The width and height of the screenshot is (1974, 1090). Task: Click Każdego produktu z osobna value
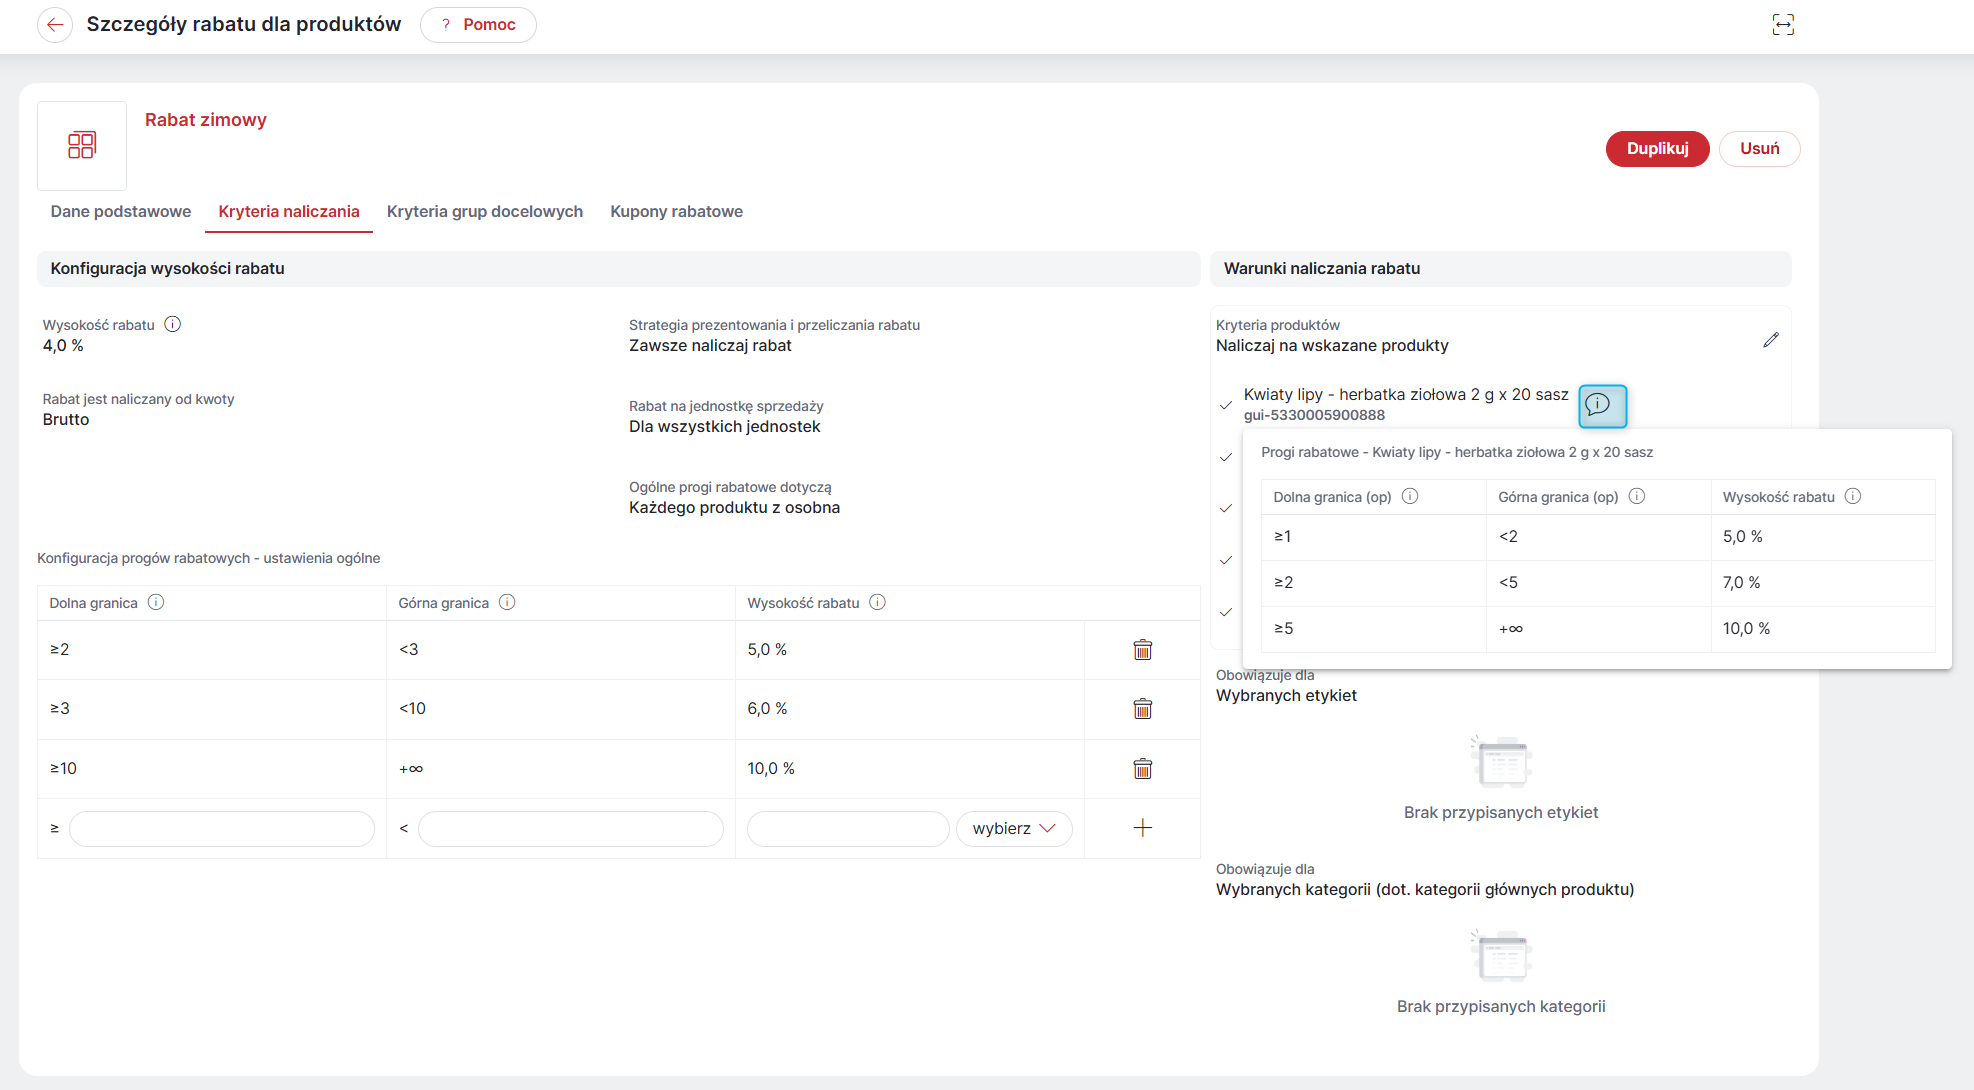pos(734,508)
